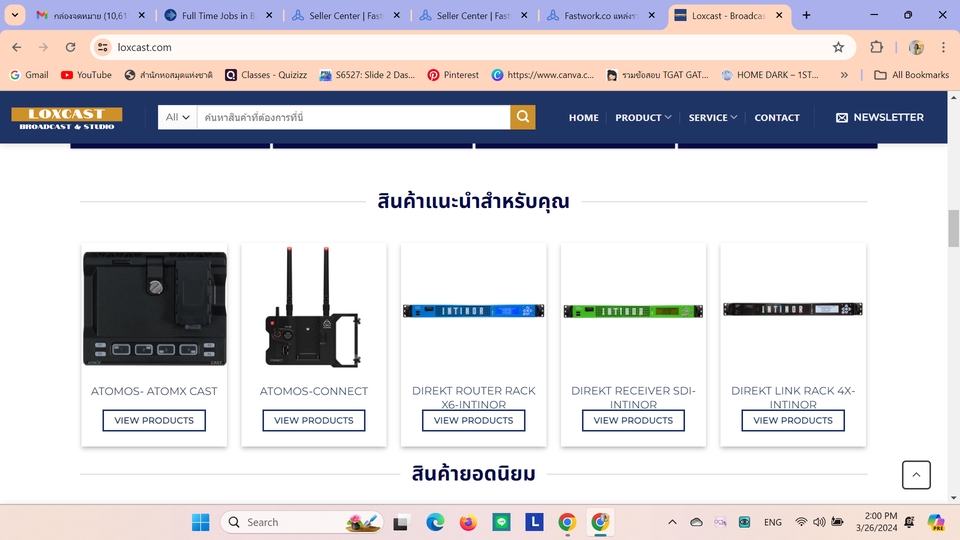This screenshot has height=540, width=960.
Task: Open the Atomos AtomX Cast product image
Action: click(x=155, y=309)
